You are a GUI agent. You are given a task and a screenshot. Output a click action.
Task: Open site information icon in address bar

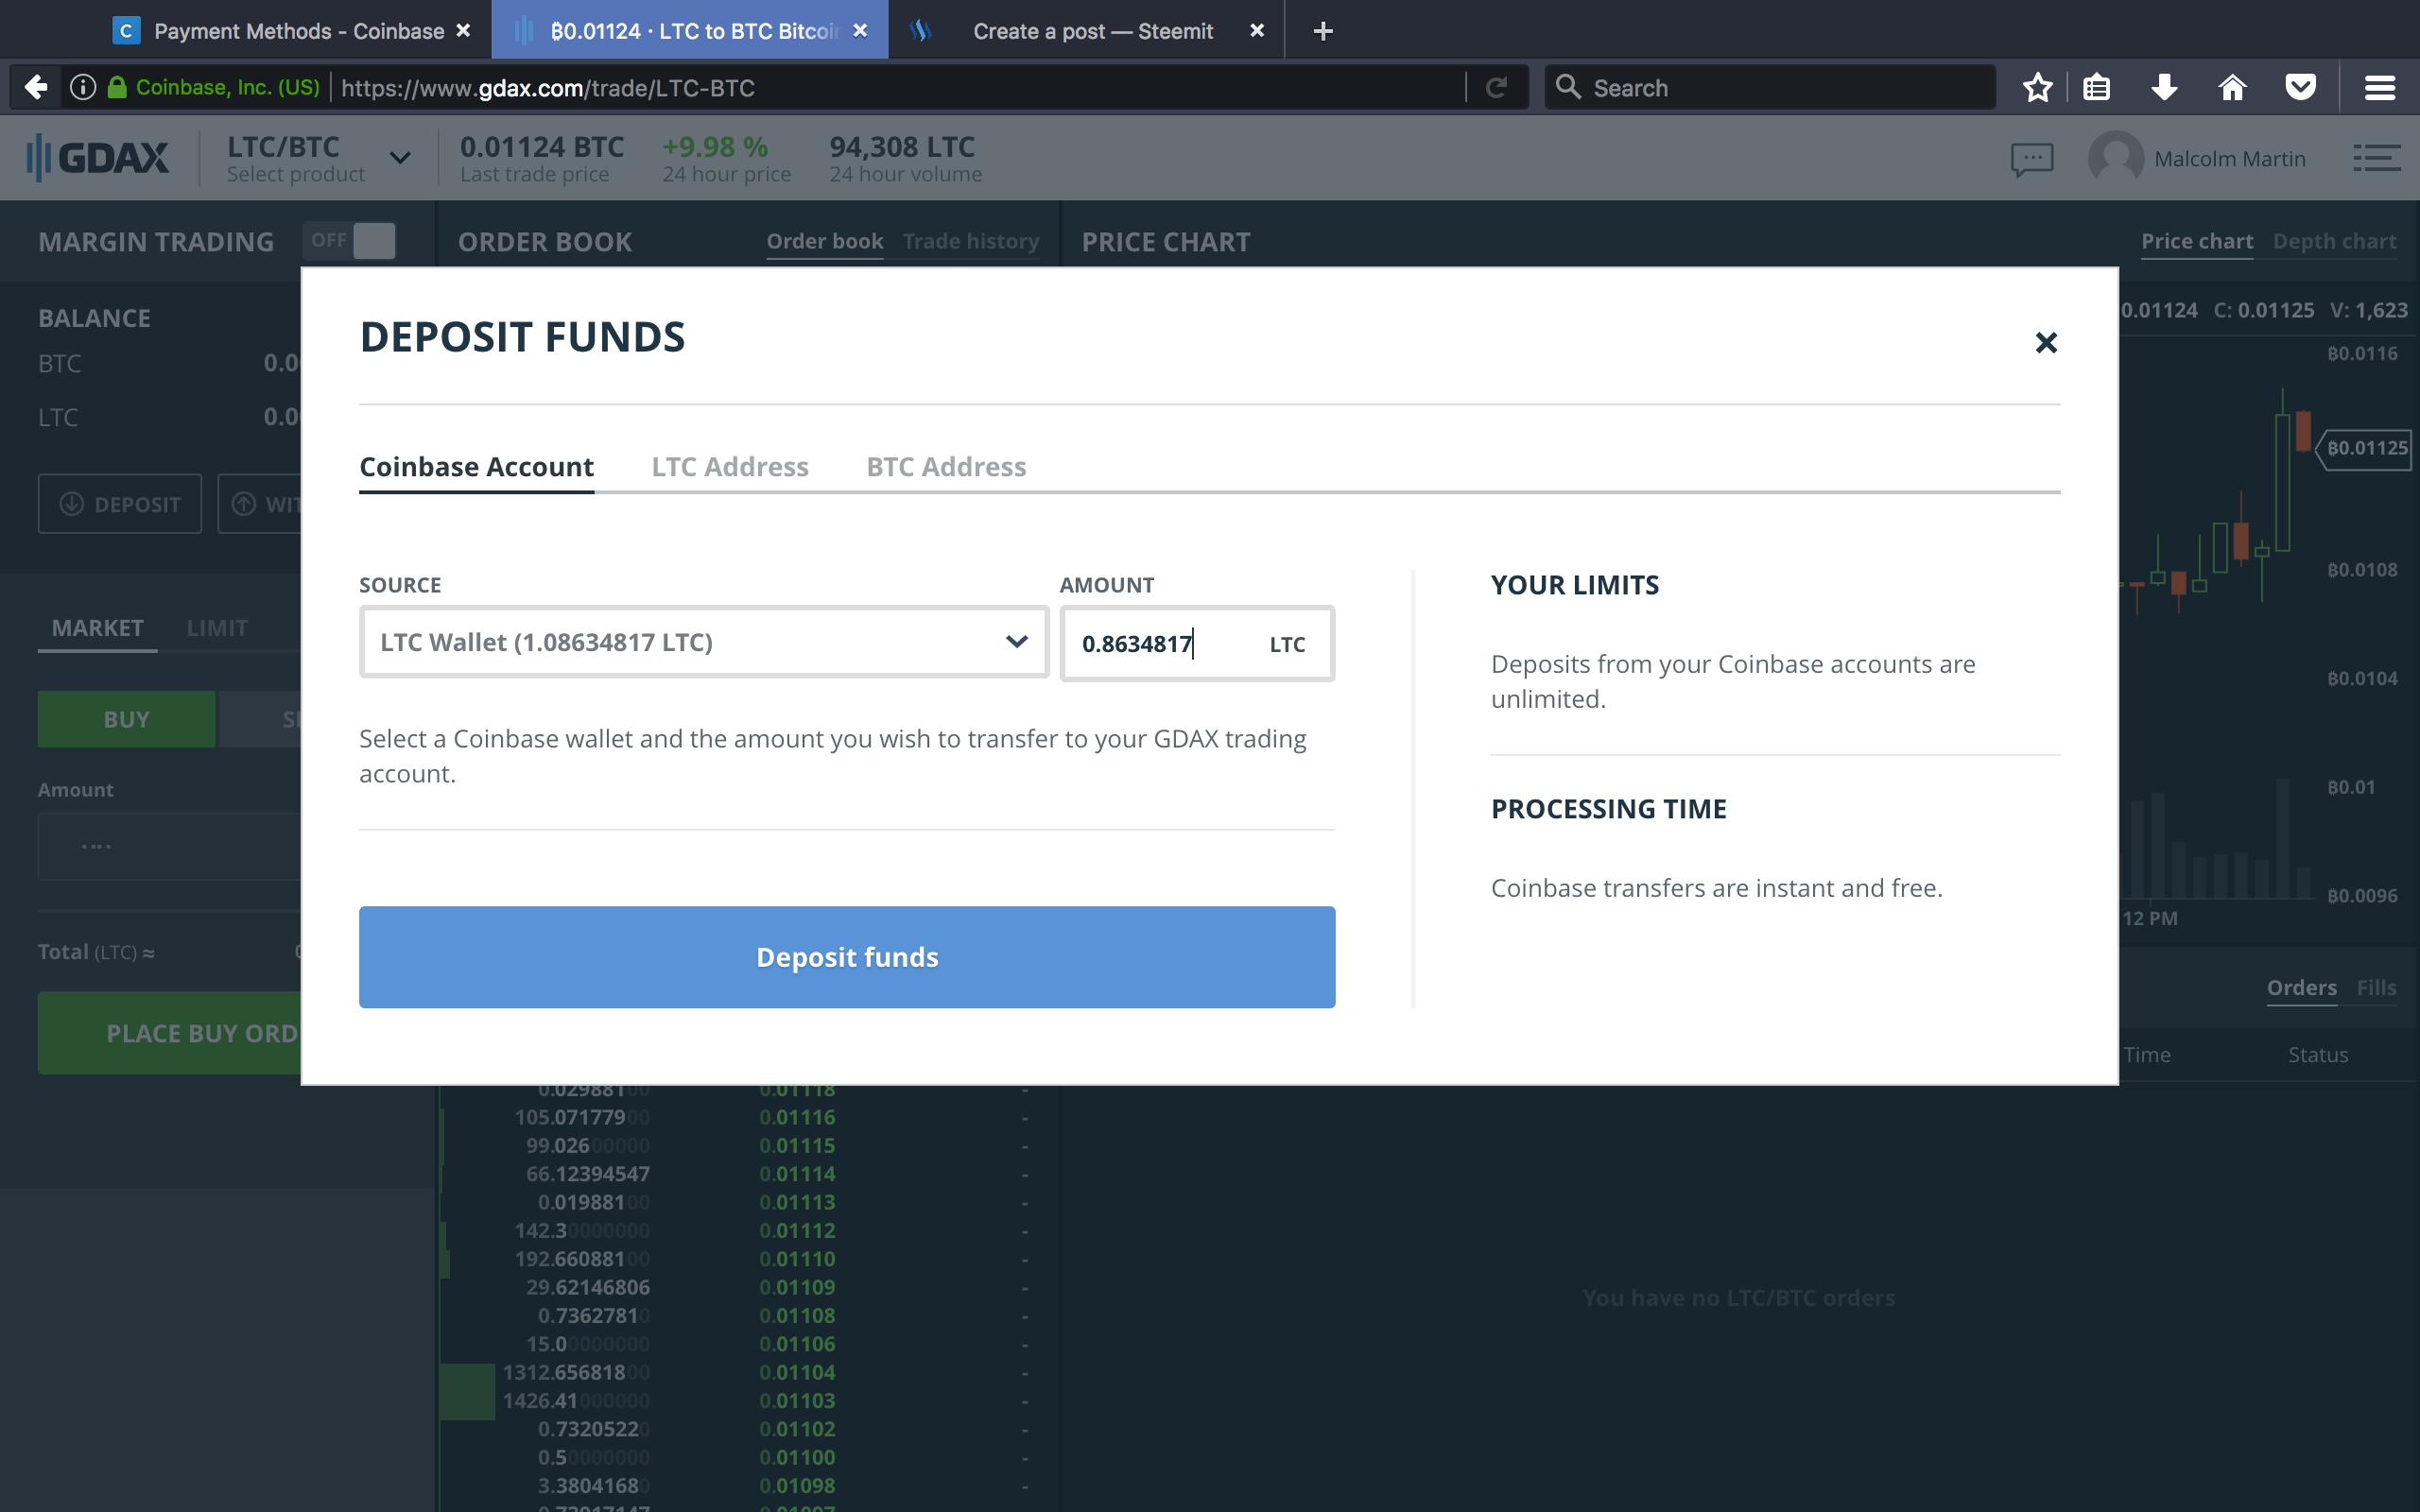tap(83, 88)
